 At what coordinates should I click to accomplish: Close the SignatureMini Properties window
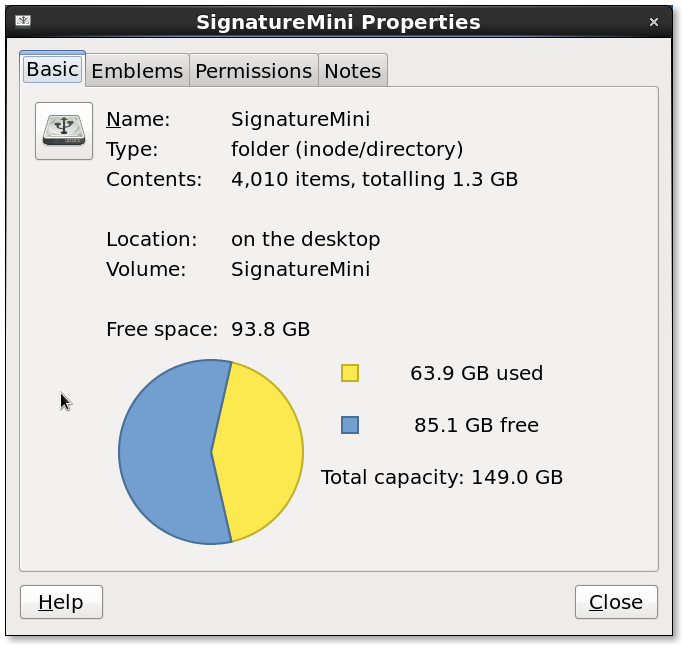(x=653, y=22)
